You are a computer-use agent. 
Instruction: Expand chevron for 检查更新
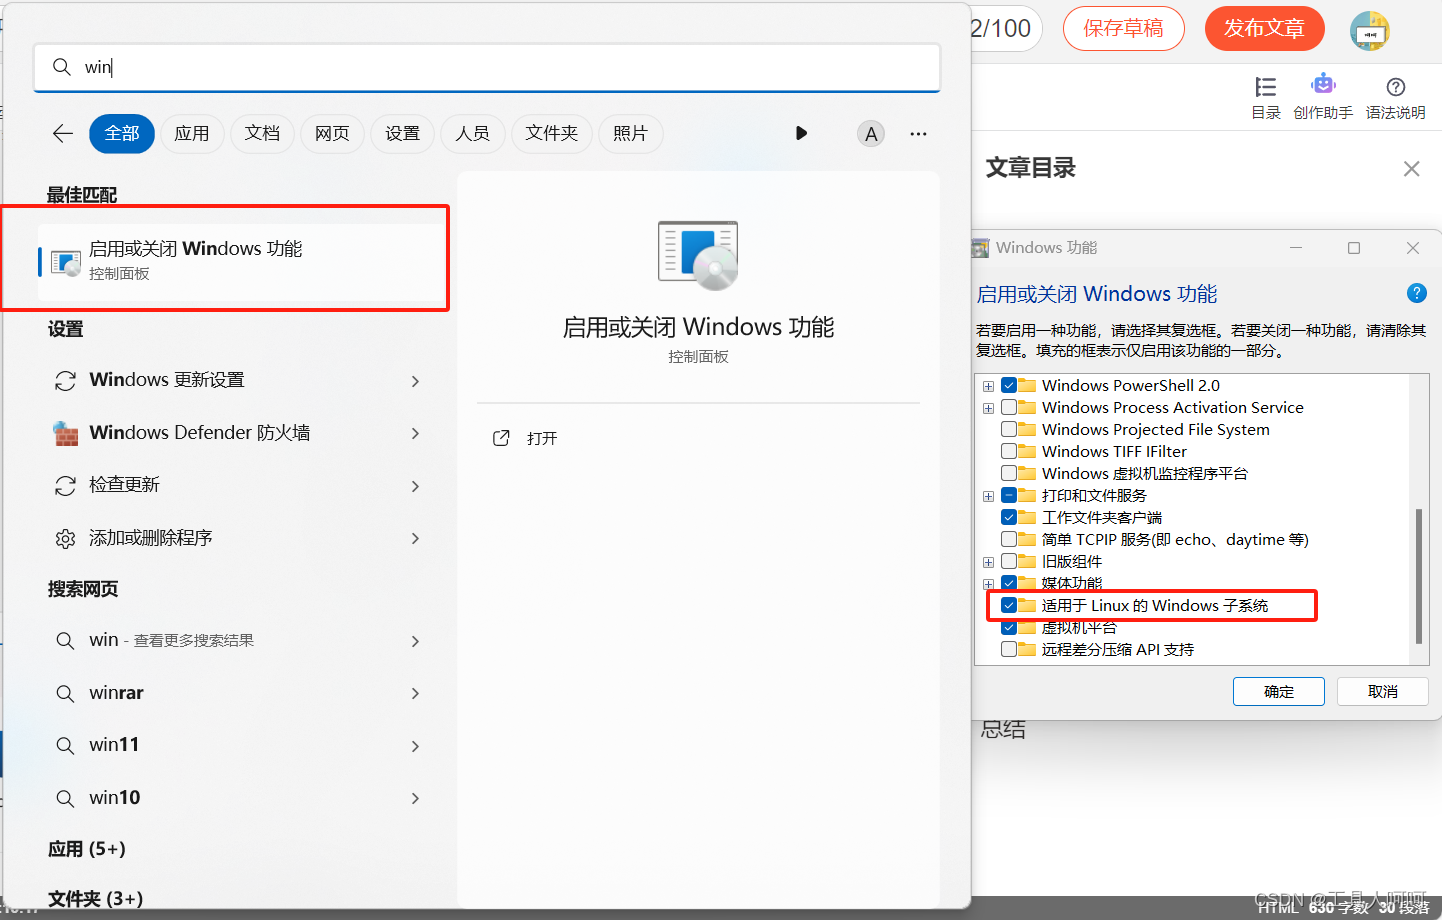(x=415, y=486)
